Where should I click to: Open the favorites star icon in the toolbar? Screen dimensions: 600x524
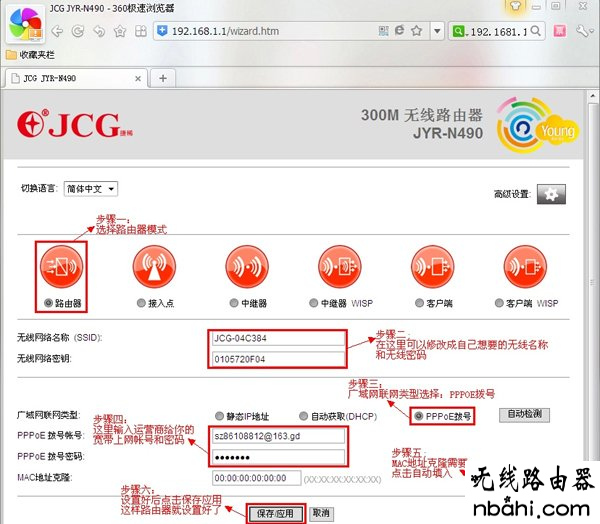[120, 31]
